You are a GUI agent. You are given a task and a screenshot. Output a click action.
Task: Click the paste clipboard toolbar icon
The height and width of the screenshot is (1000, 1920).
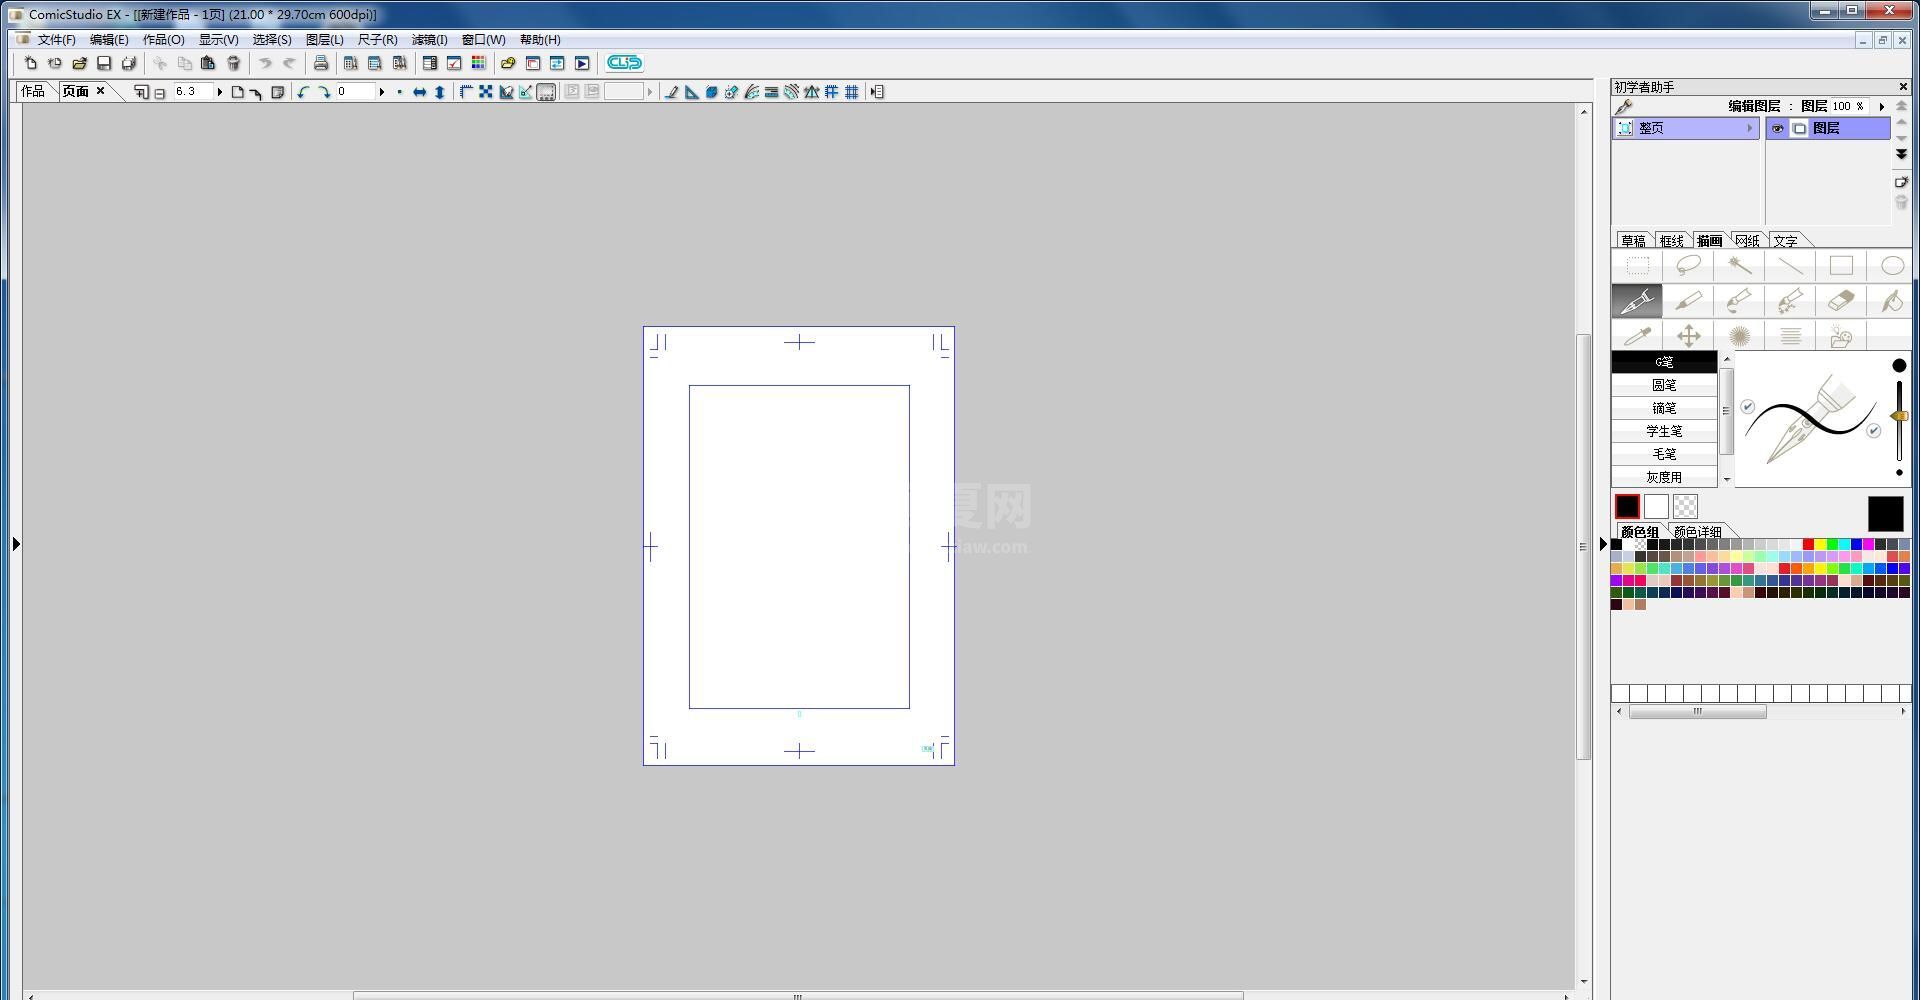coord(208,63)
